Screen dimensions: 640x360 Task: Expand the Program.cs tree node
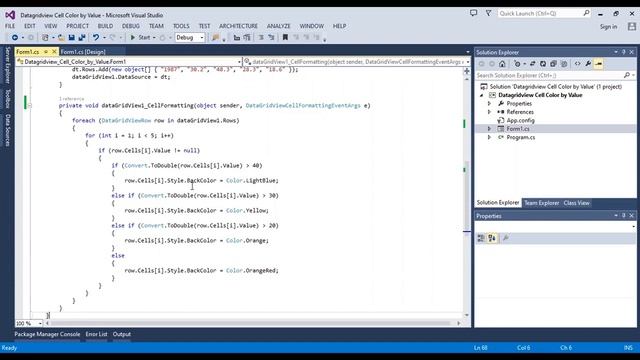[x=489, y=138]
